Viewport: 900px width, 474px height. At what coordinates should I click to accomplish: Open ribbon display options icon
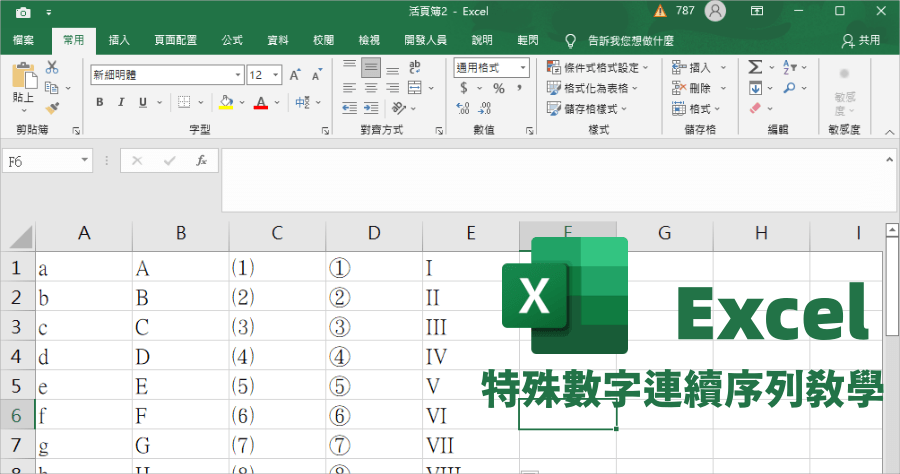757,11
